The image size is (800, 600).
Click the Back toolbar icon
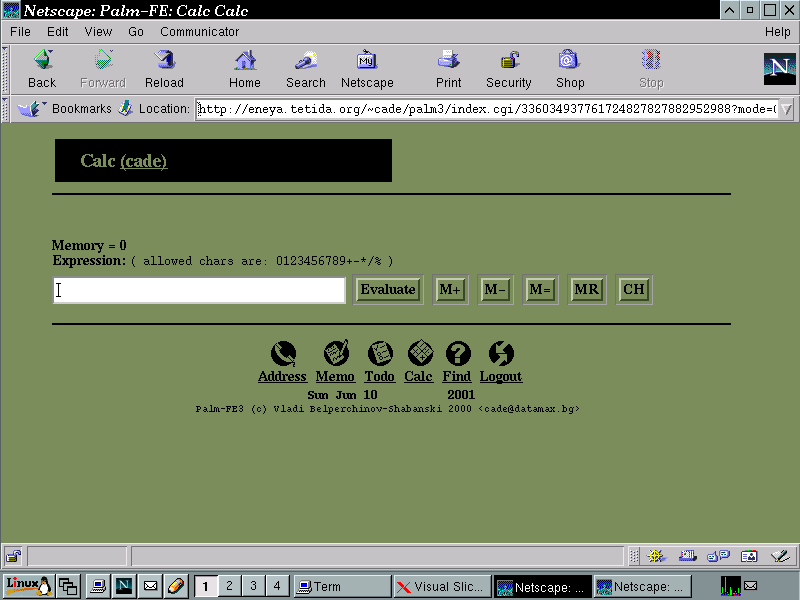click(42, 61)
